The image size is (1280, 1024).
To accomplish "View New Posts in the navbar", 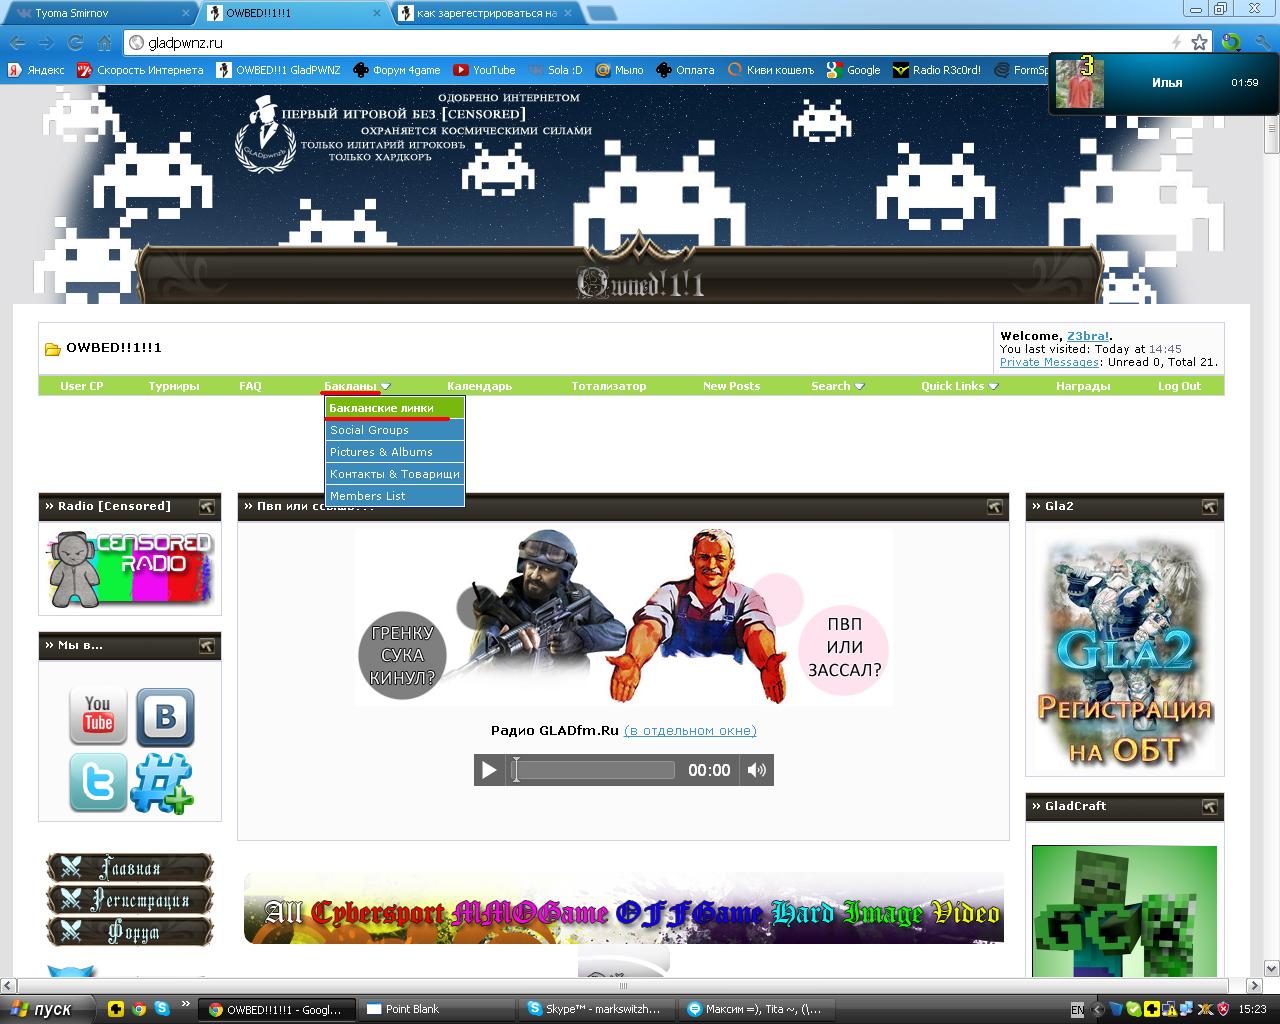I will click(x=731, y=386).
